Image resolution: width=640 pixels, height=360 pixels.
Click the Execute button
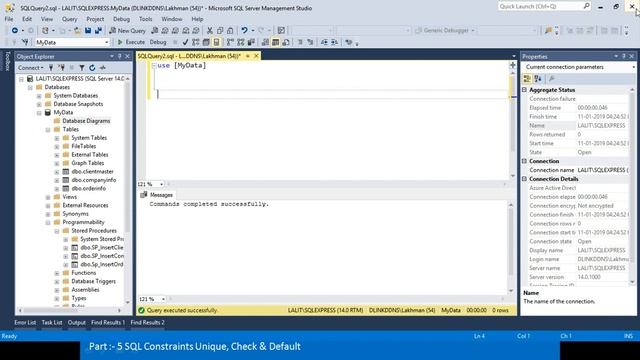coord(131,42)
